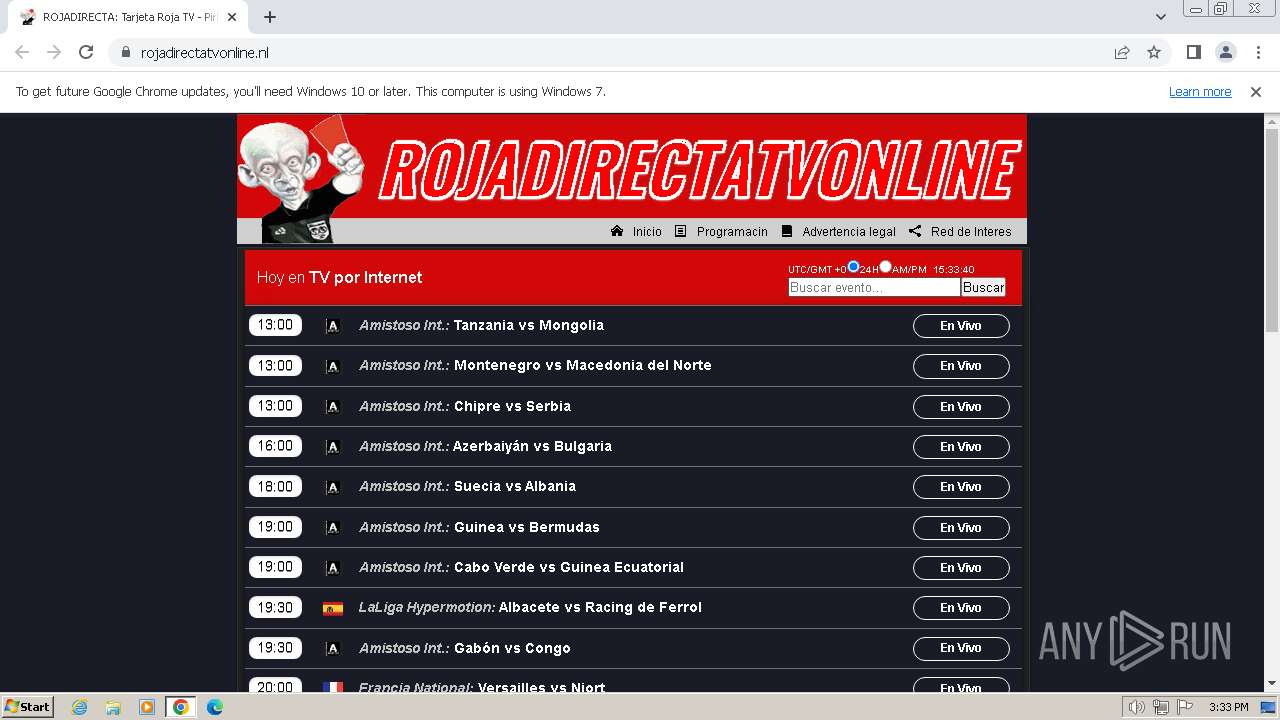Select Suecia vs Albania match title

point(515,486)
